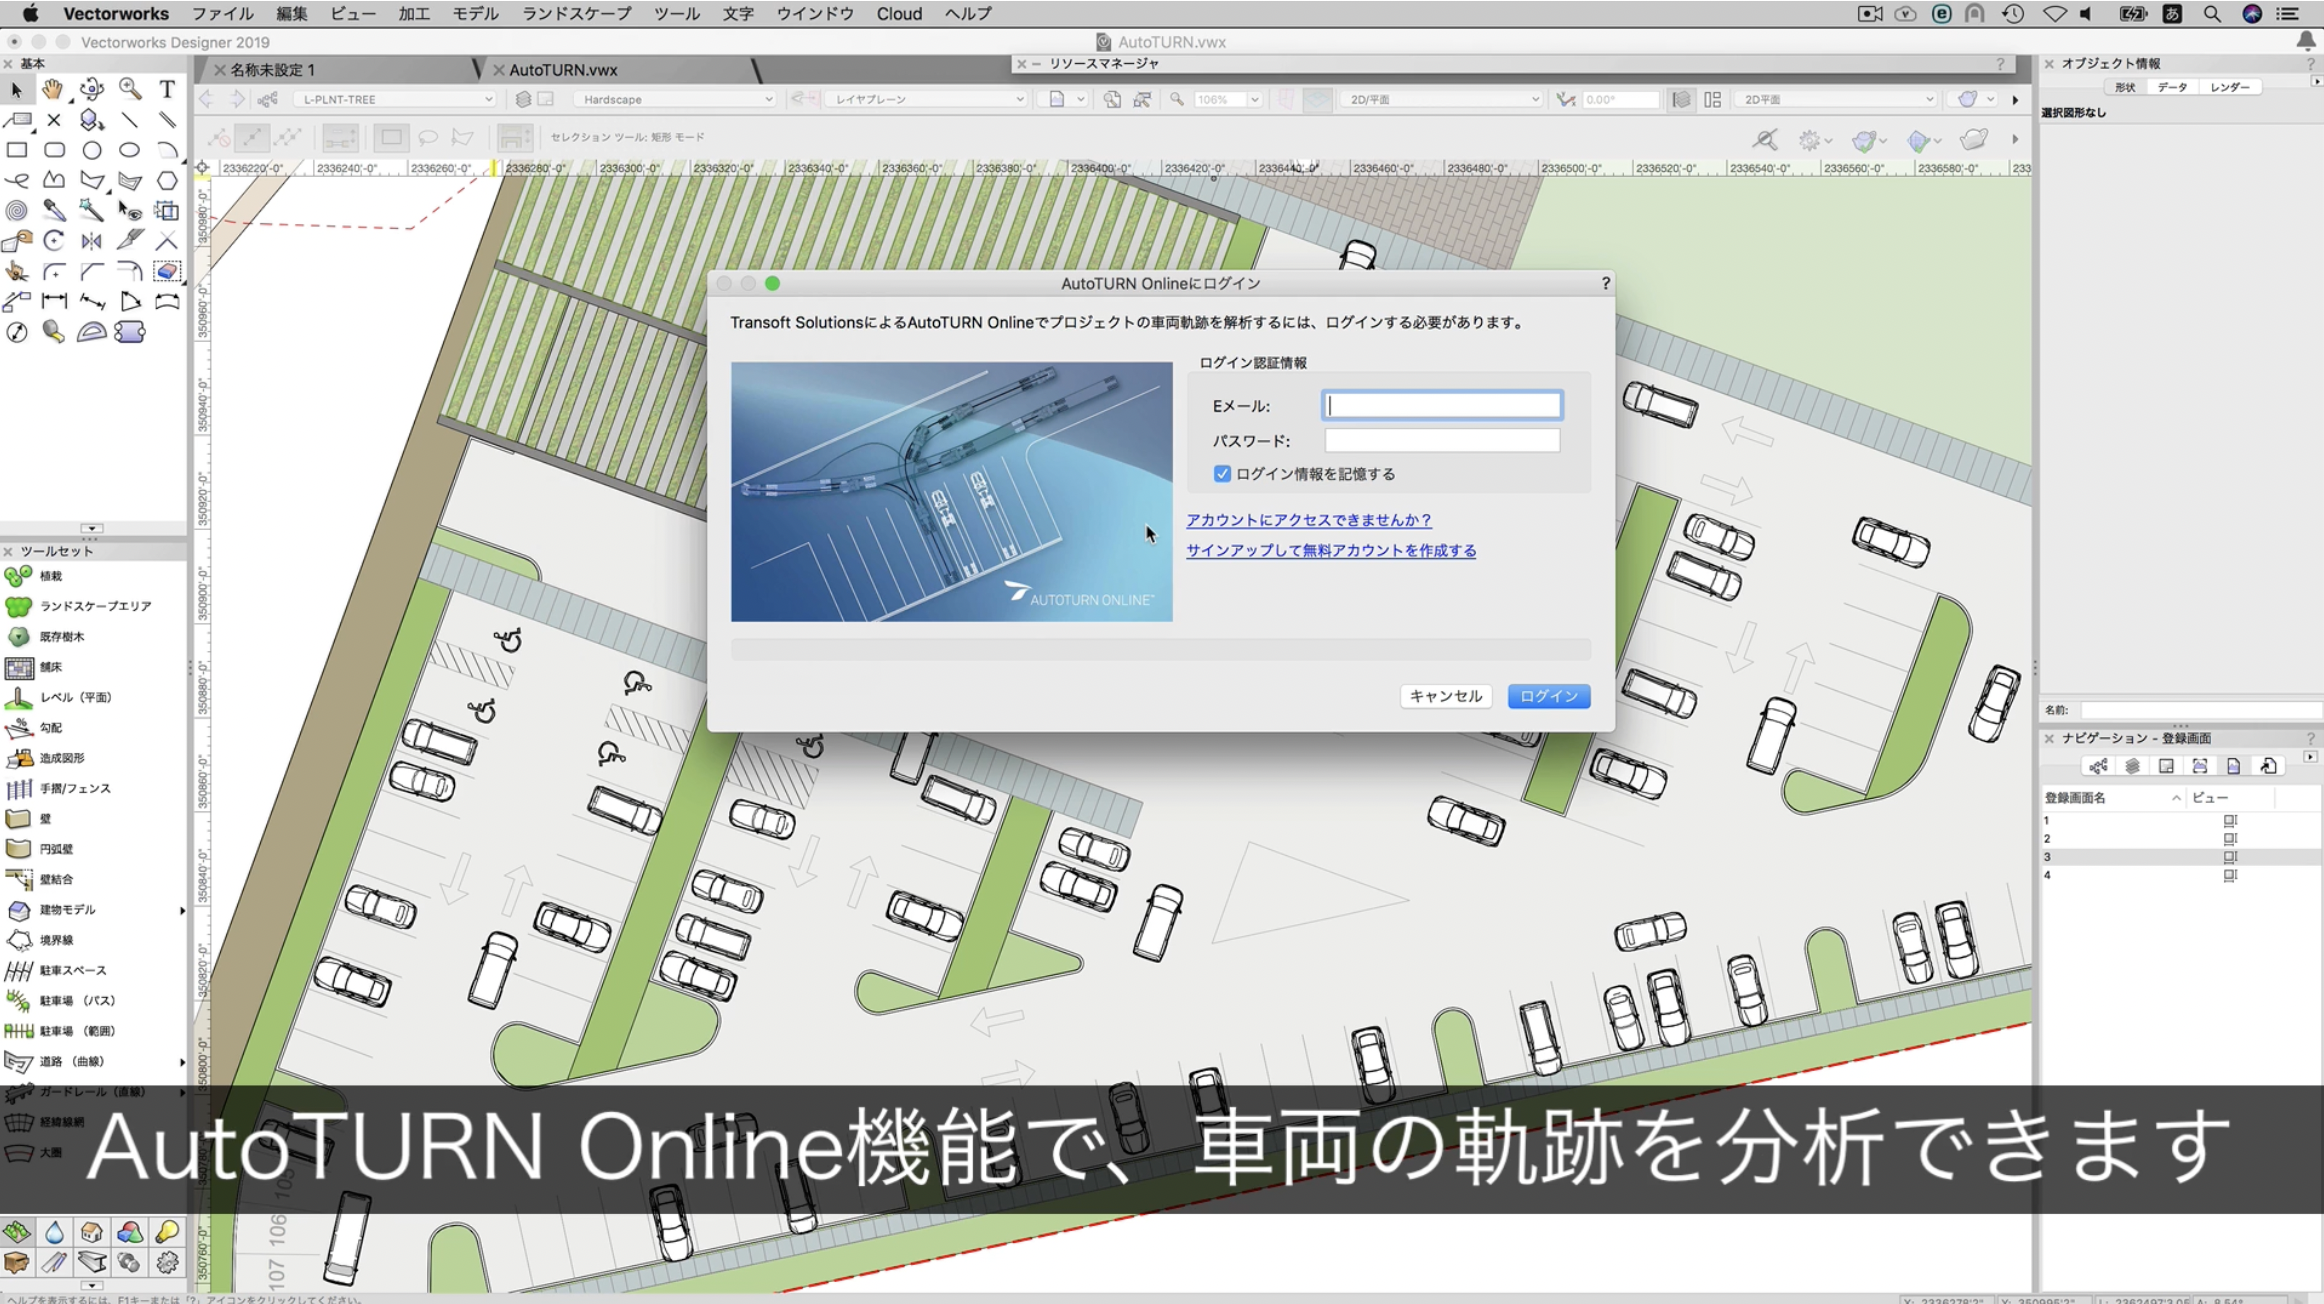Select the Eraser tool
Screen dimensions: 2324x1304
pyautogui.click(x=167, y=271)
